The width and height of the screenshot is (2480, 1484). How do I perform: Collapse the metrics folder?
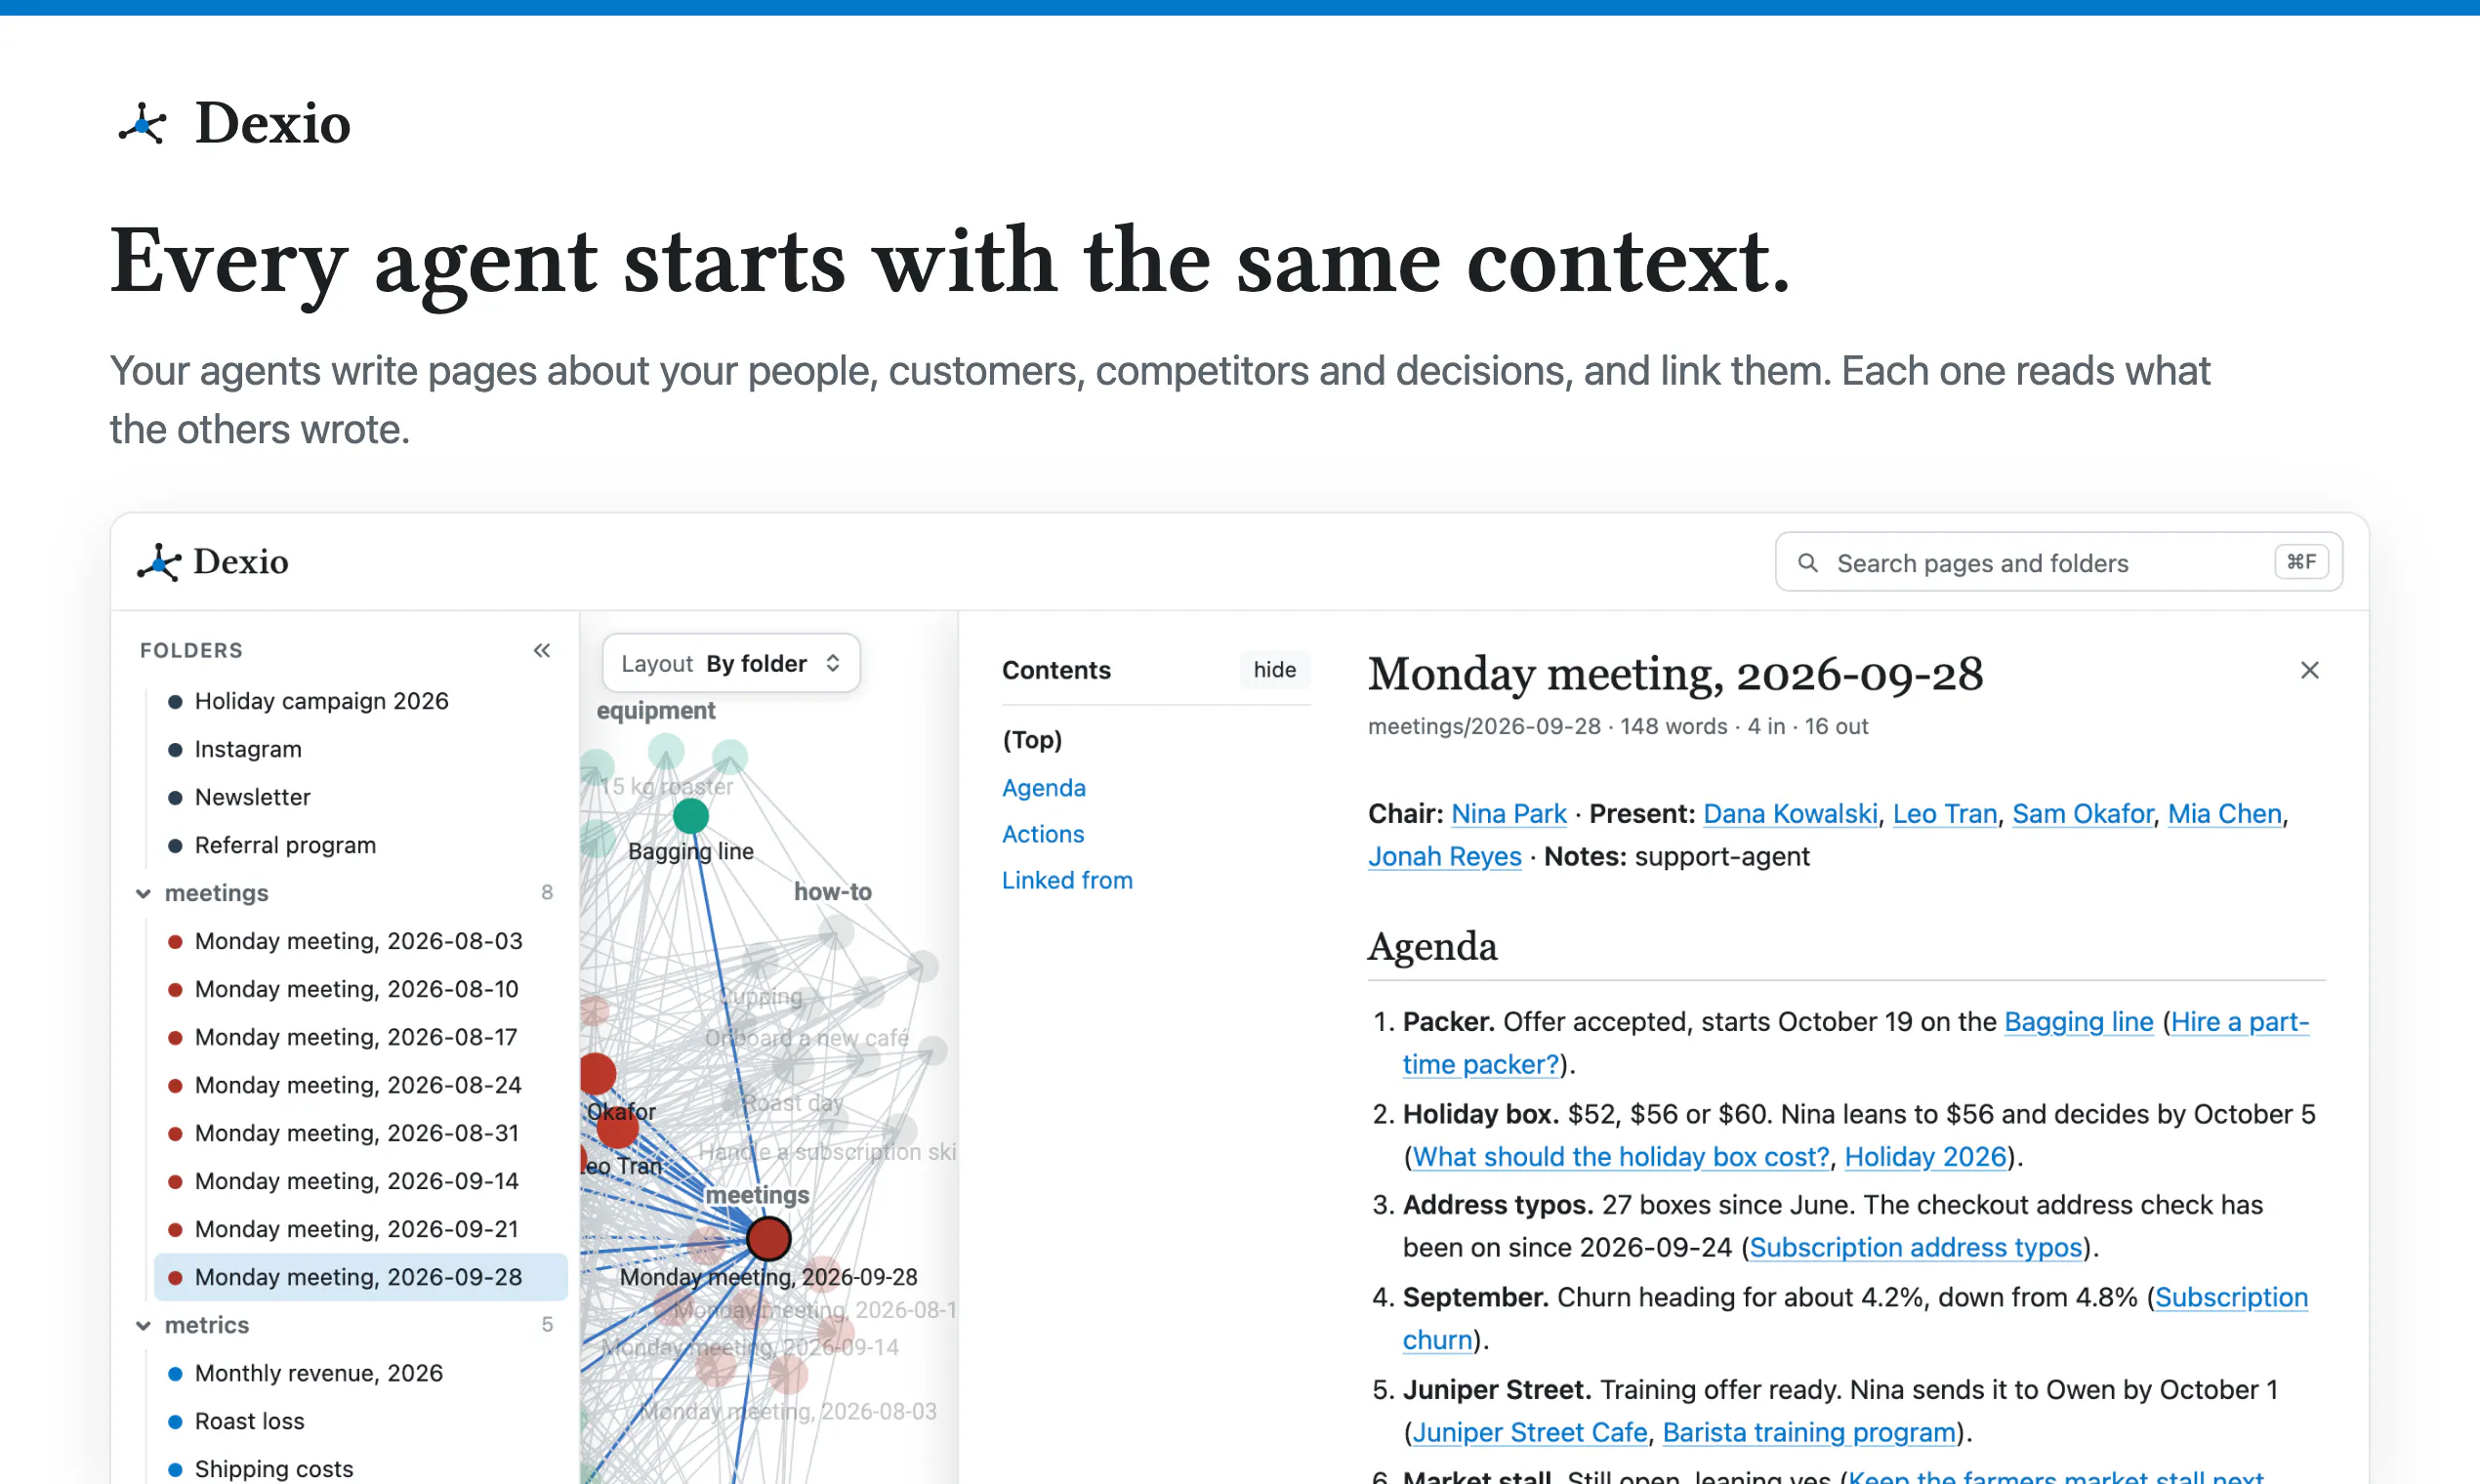coord(143,1325)
